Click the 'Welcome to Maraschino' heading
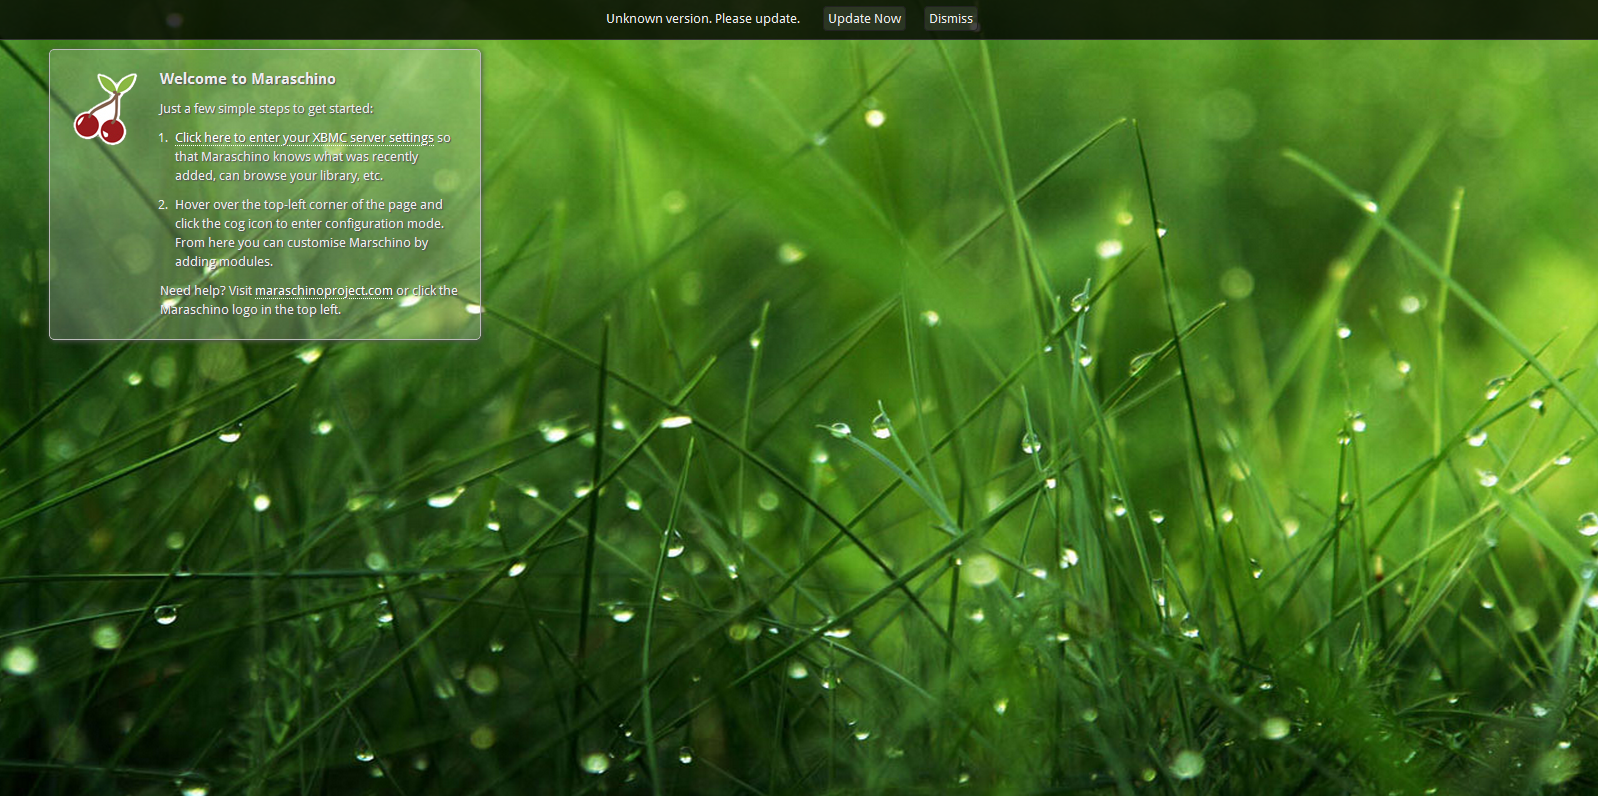The width and height of the screenshot is (1598, 796). click(x=247, y=79)
